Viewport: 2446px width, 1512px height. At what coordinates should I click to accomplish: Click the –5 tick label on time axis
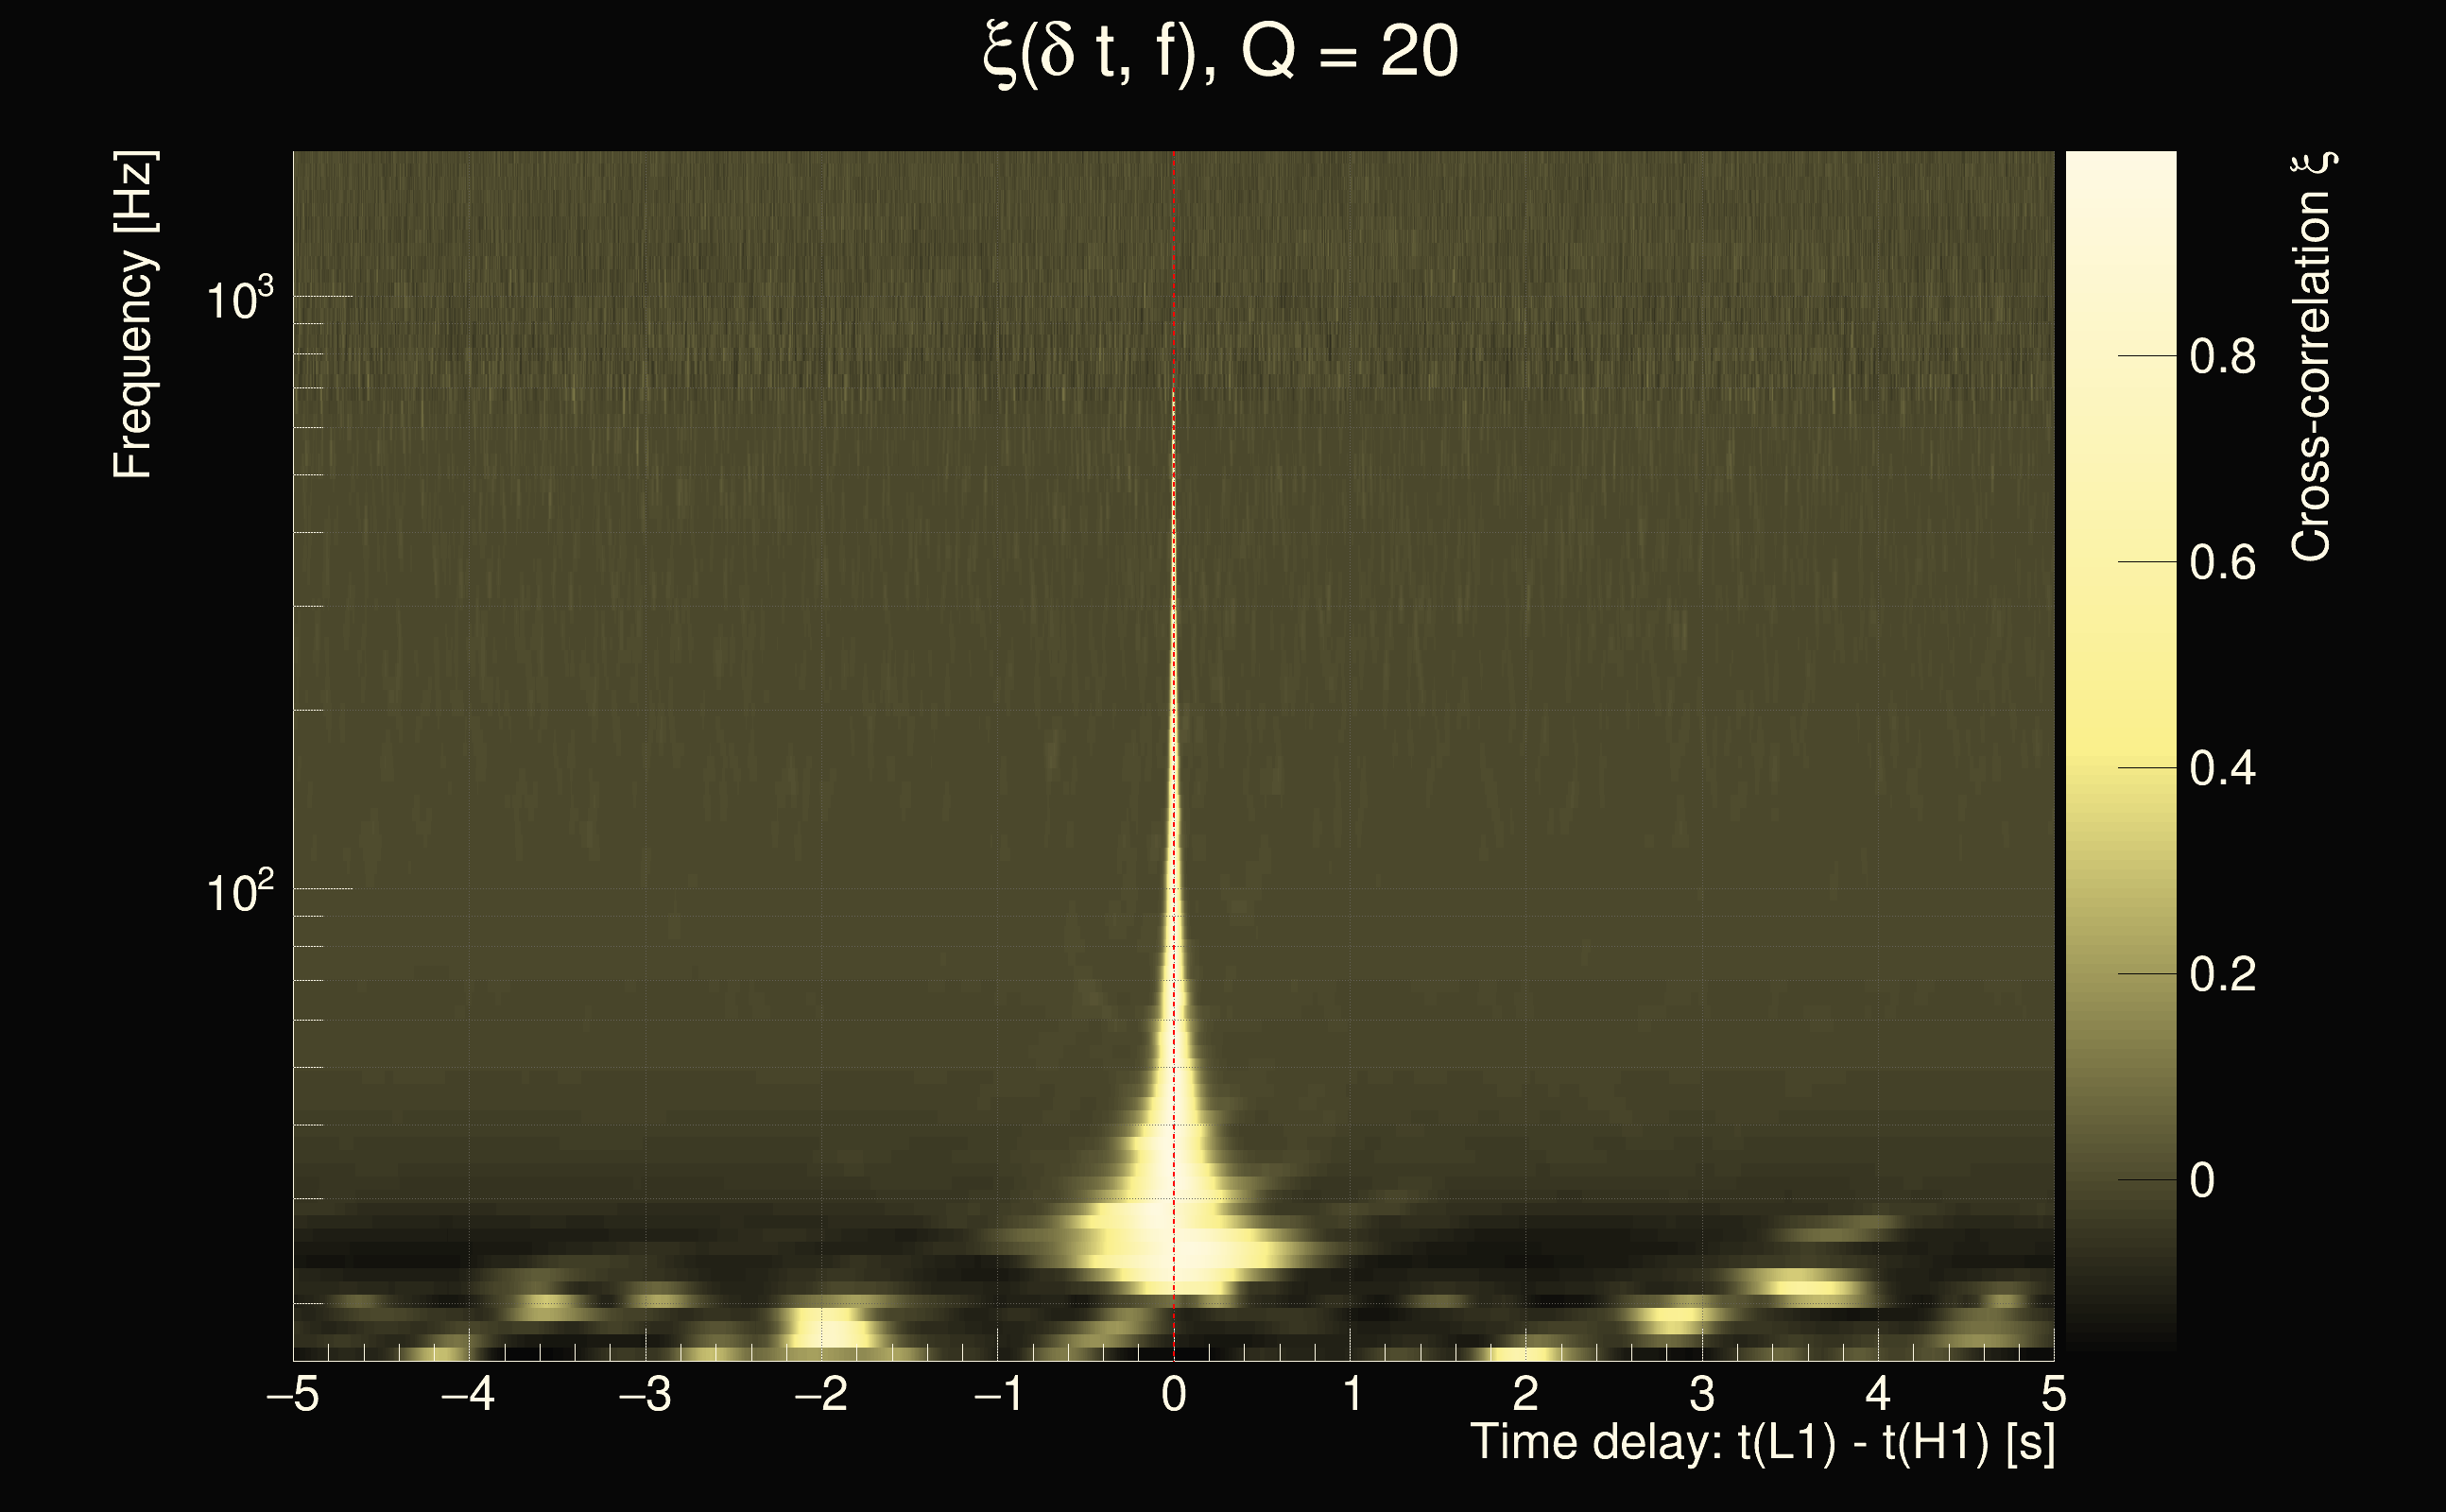pos(293,1394)
